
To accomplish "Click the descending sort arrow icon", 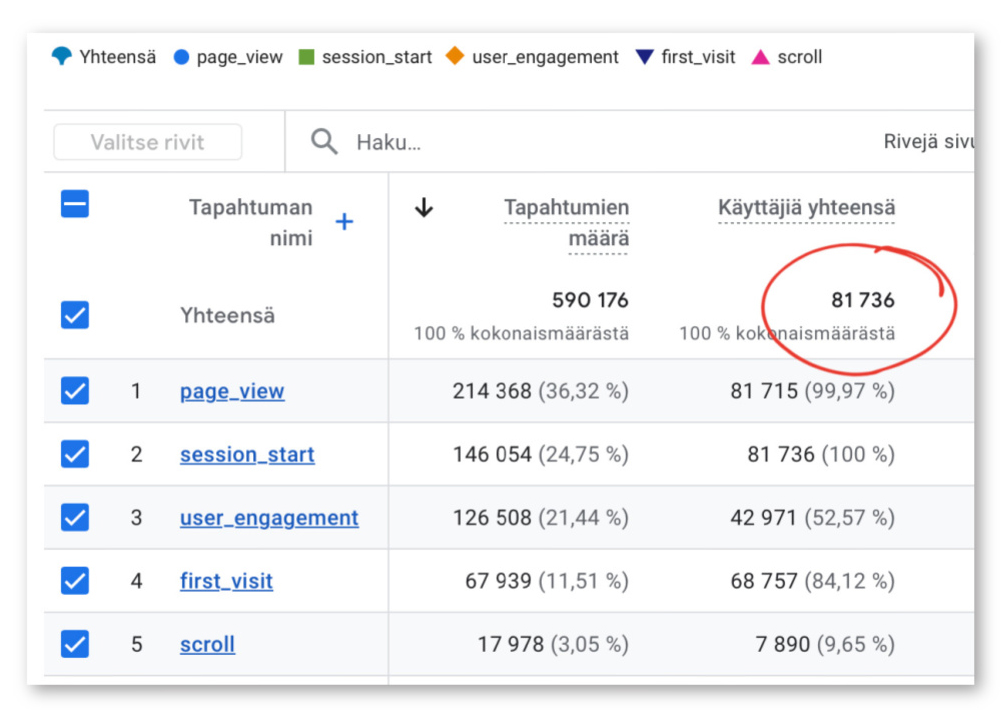I will tap(424, 208).
